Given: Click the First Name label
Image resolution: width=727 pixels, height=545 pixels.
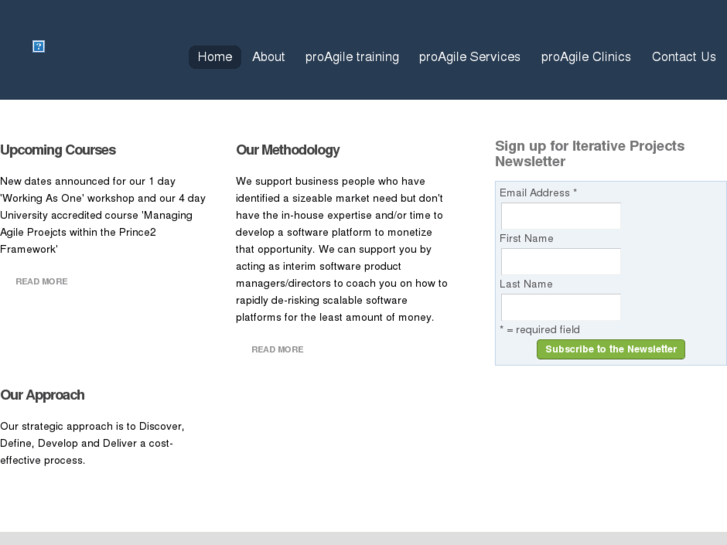Looking at the screenshot, I should (526, 239).
